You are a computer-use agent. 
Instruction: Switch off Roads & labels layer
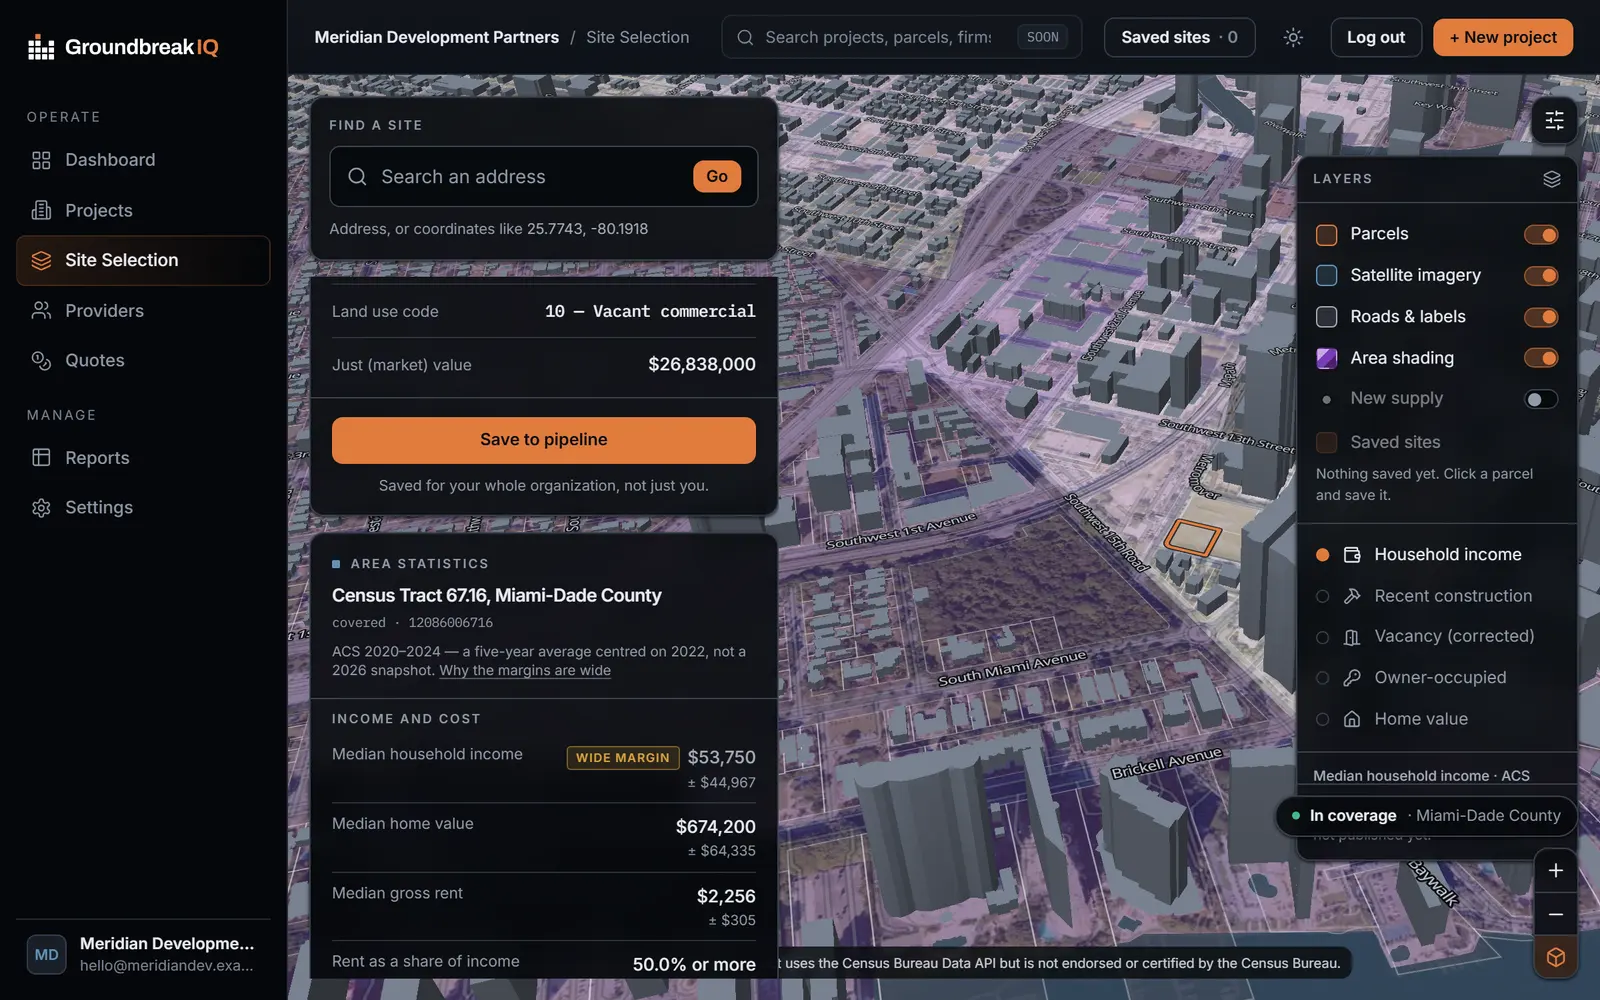[x=1540, y=317]
